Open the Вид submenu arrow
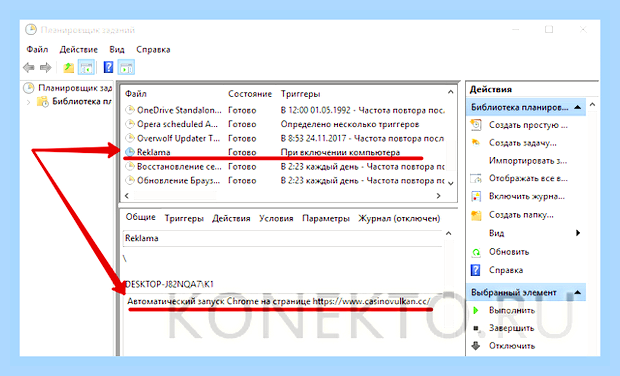The width and height of the screenshot is (620, 376). 578,233
